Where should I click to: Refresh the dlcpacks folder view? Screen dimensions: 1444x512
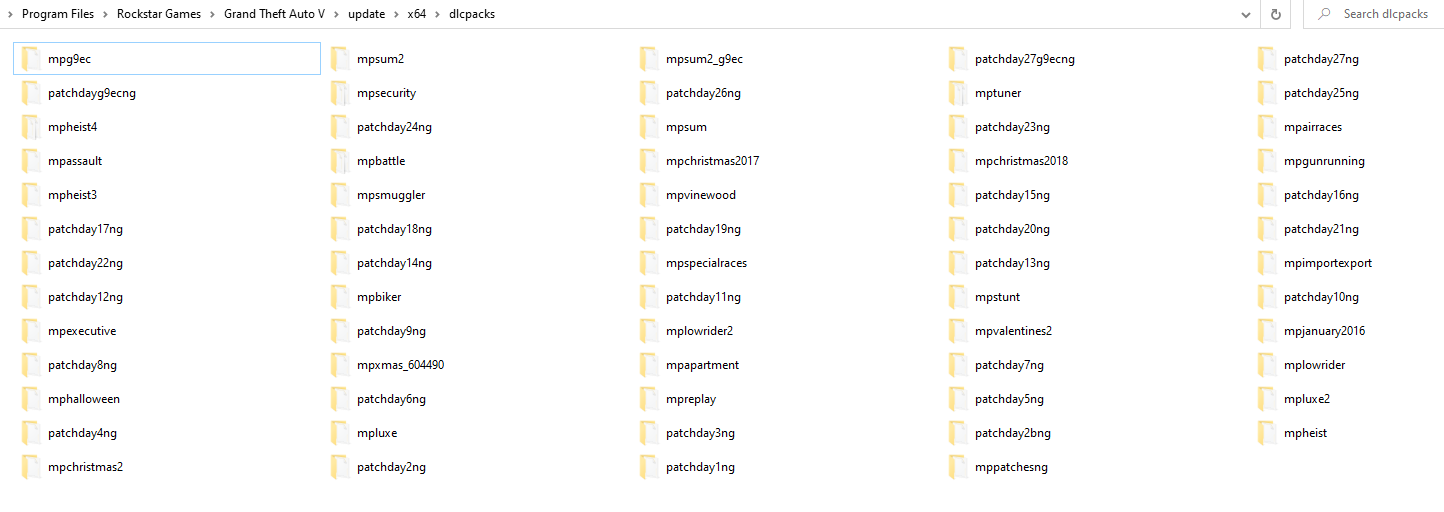[1275, 14]
